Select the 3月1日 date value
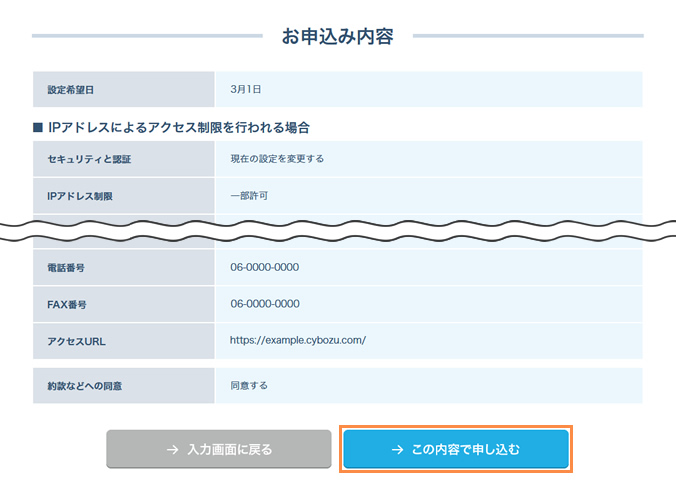The width and height of the screenshot is (676, 500). click(245, 89)
